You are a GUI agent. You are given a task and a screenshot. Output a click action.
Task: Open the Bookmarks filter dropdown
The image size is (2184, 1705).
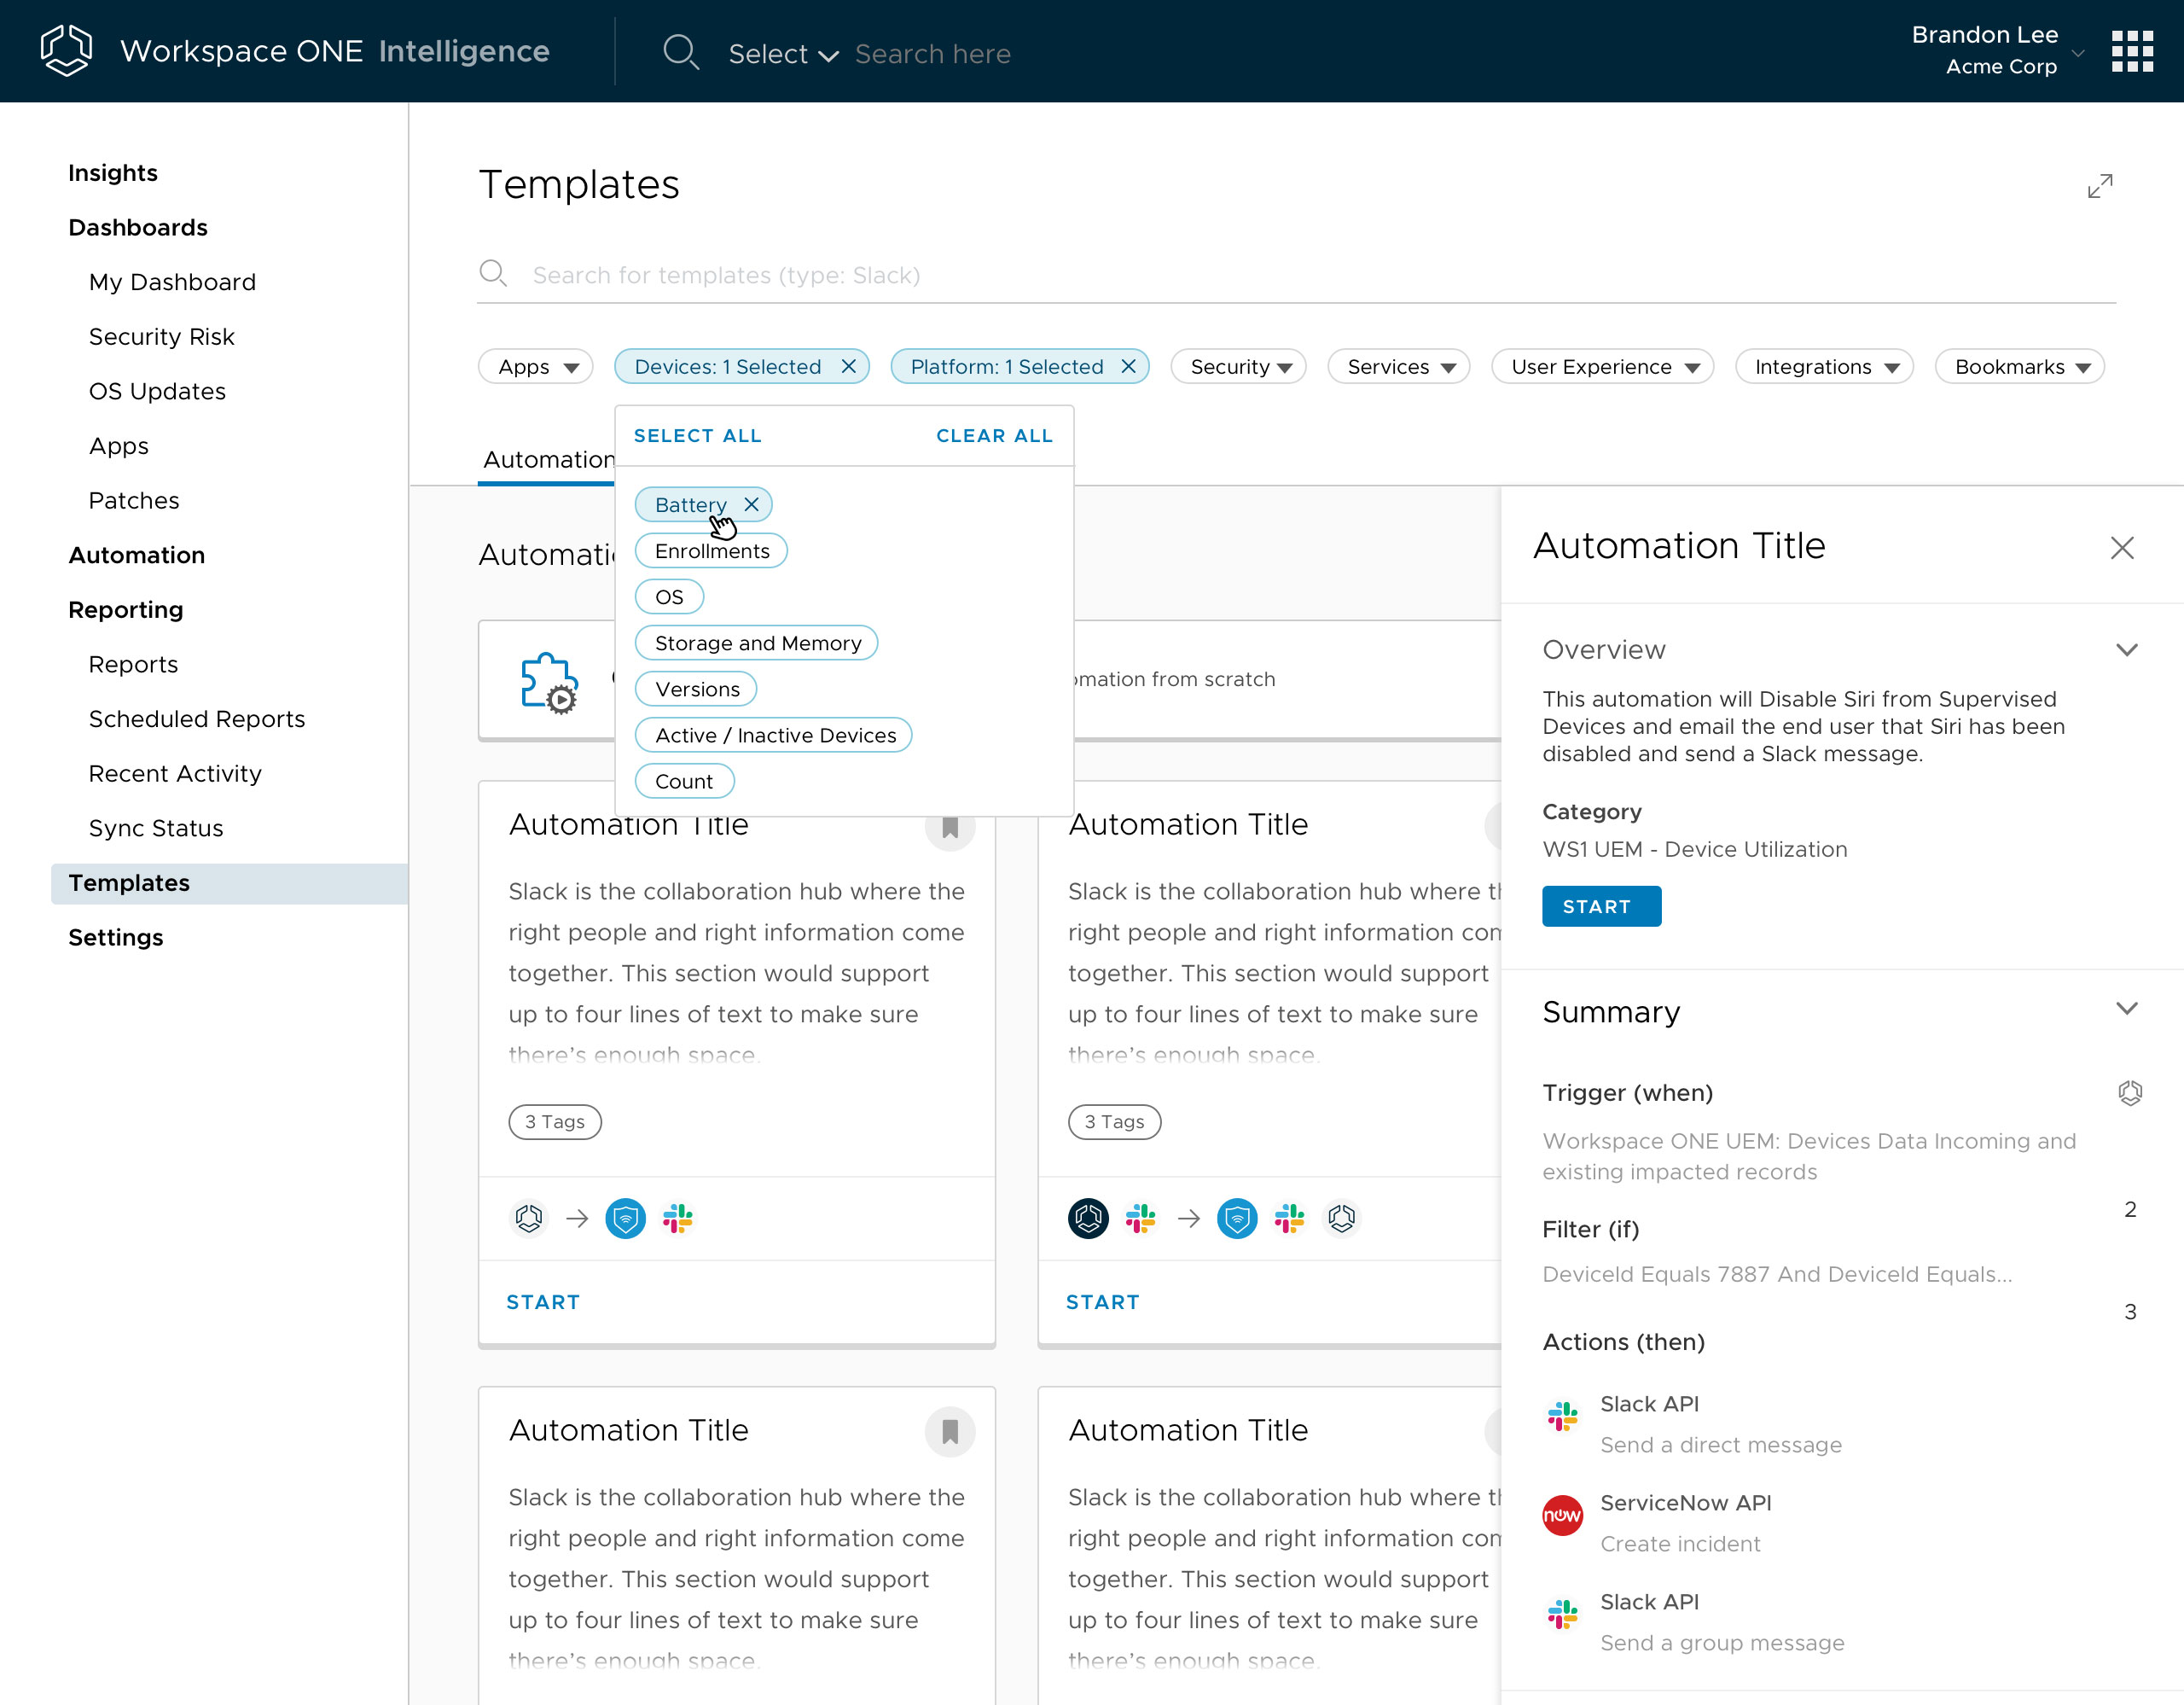[x=2019, y=367]
